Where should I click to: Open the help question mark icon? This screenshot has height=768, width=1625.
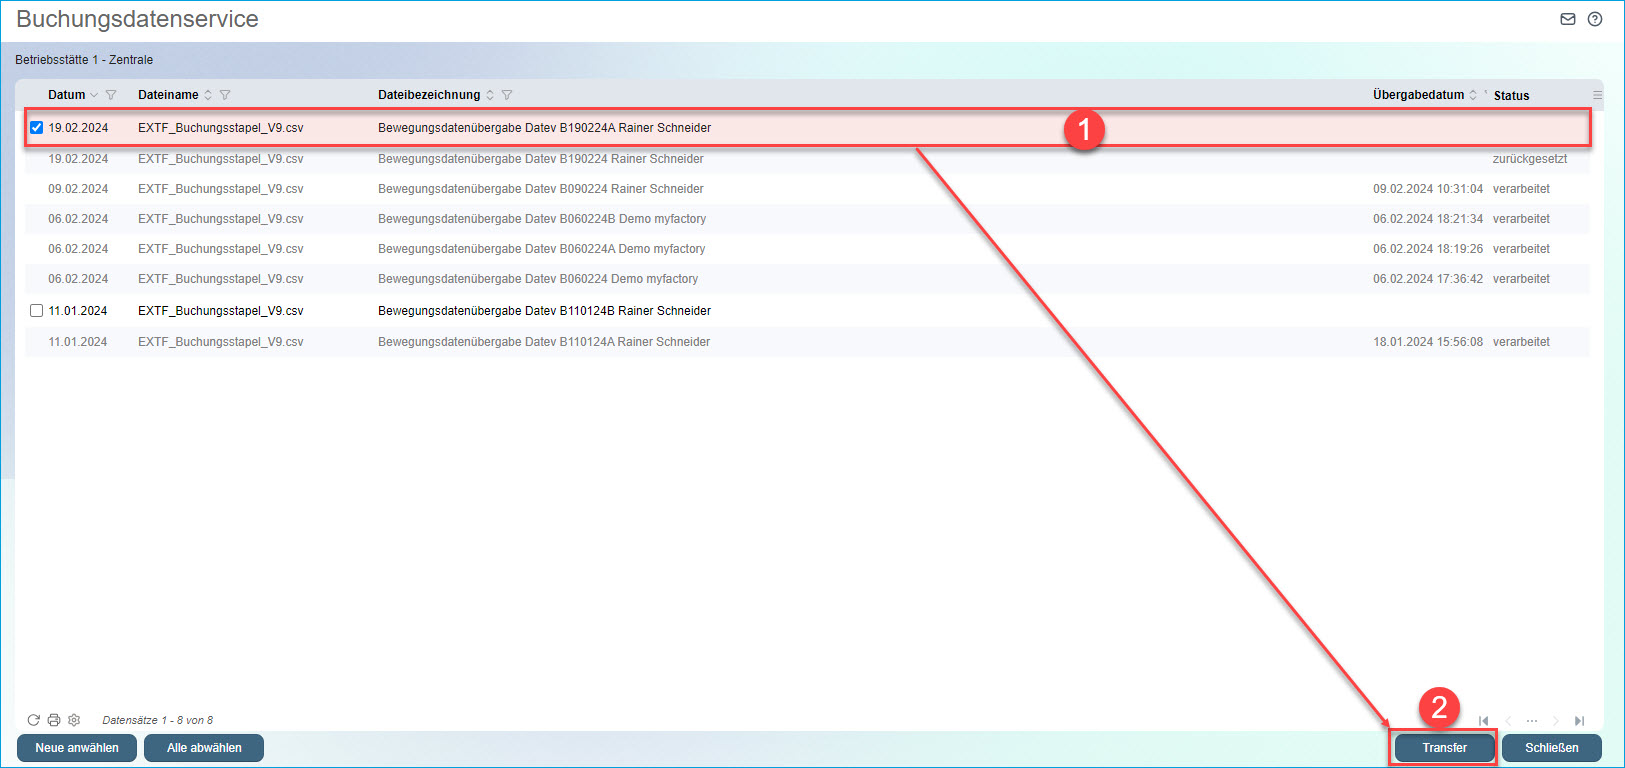click(1595, 19)
